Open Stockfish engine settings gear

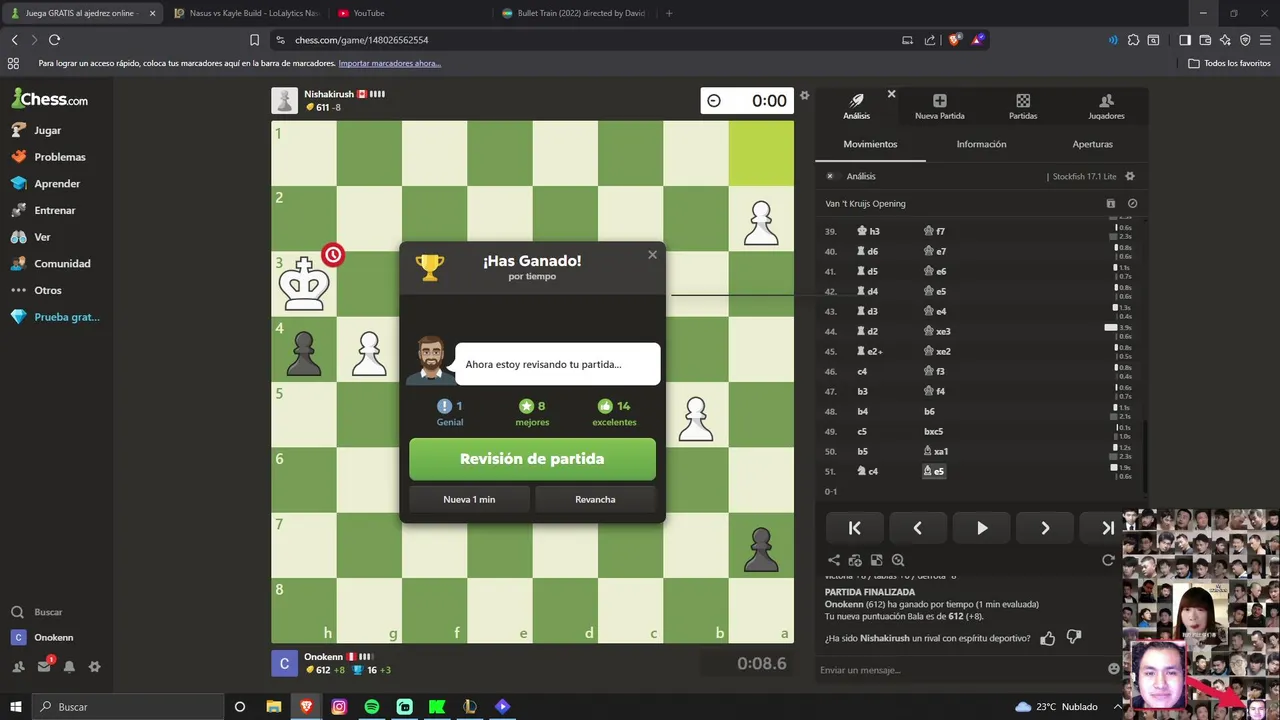tap(1130, 176)
